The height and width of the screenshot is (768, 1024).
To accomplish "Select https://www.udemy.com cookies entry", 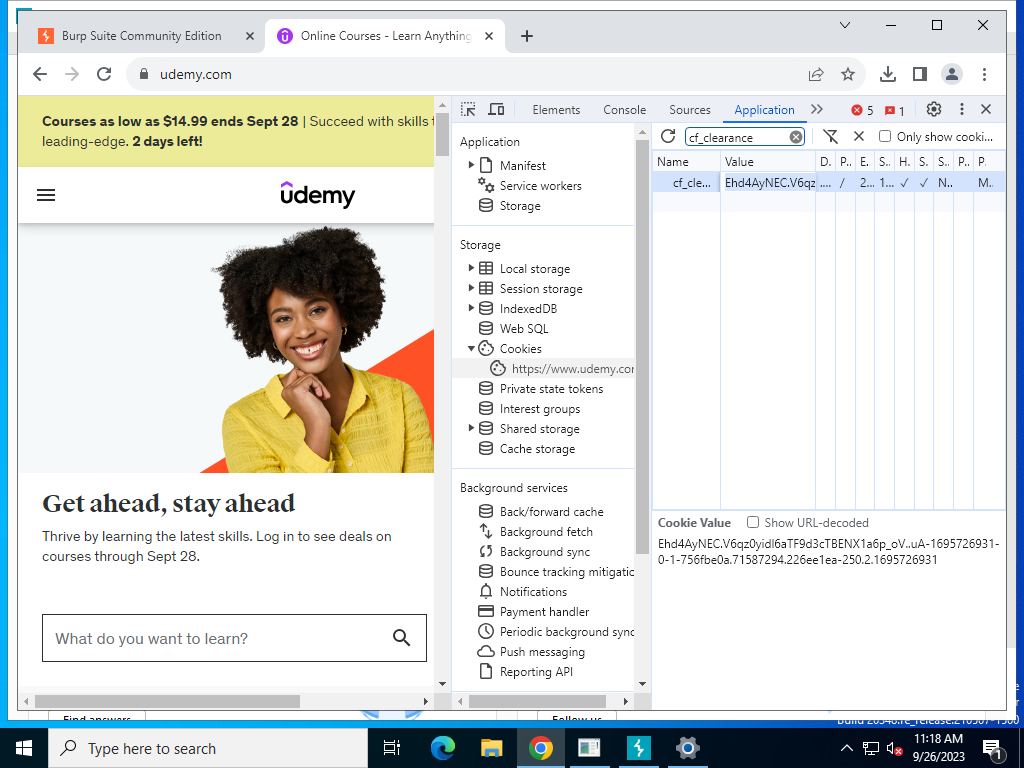I will click(x=563, y=369).
